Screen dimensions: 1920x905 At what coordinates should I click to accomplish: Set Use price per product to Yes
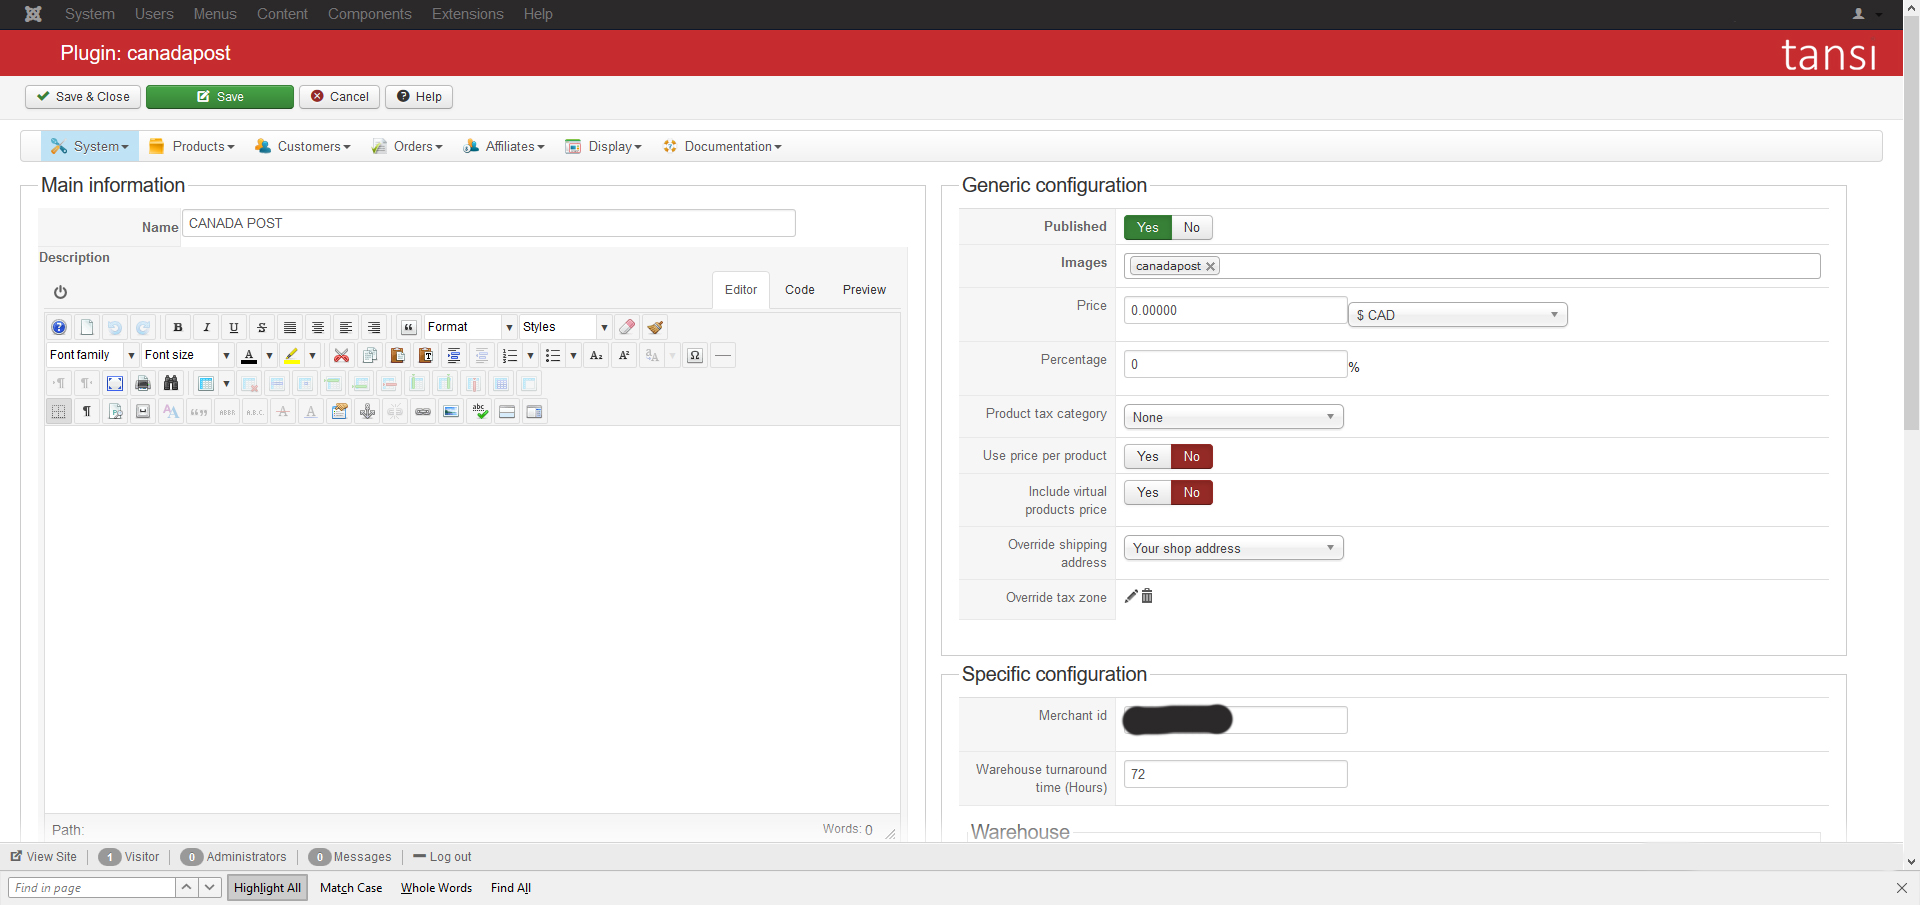(x=1148, y=456)
